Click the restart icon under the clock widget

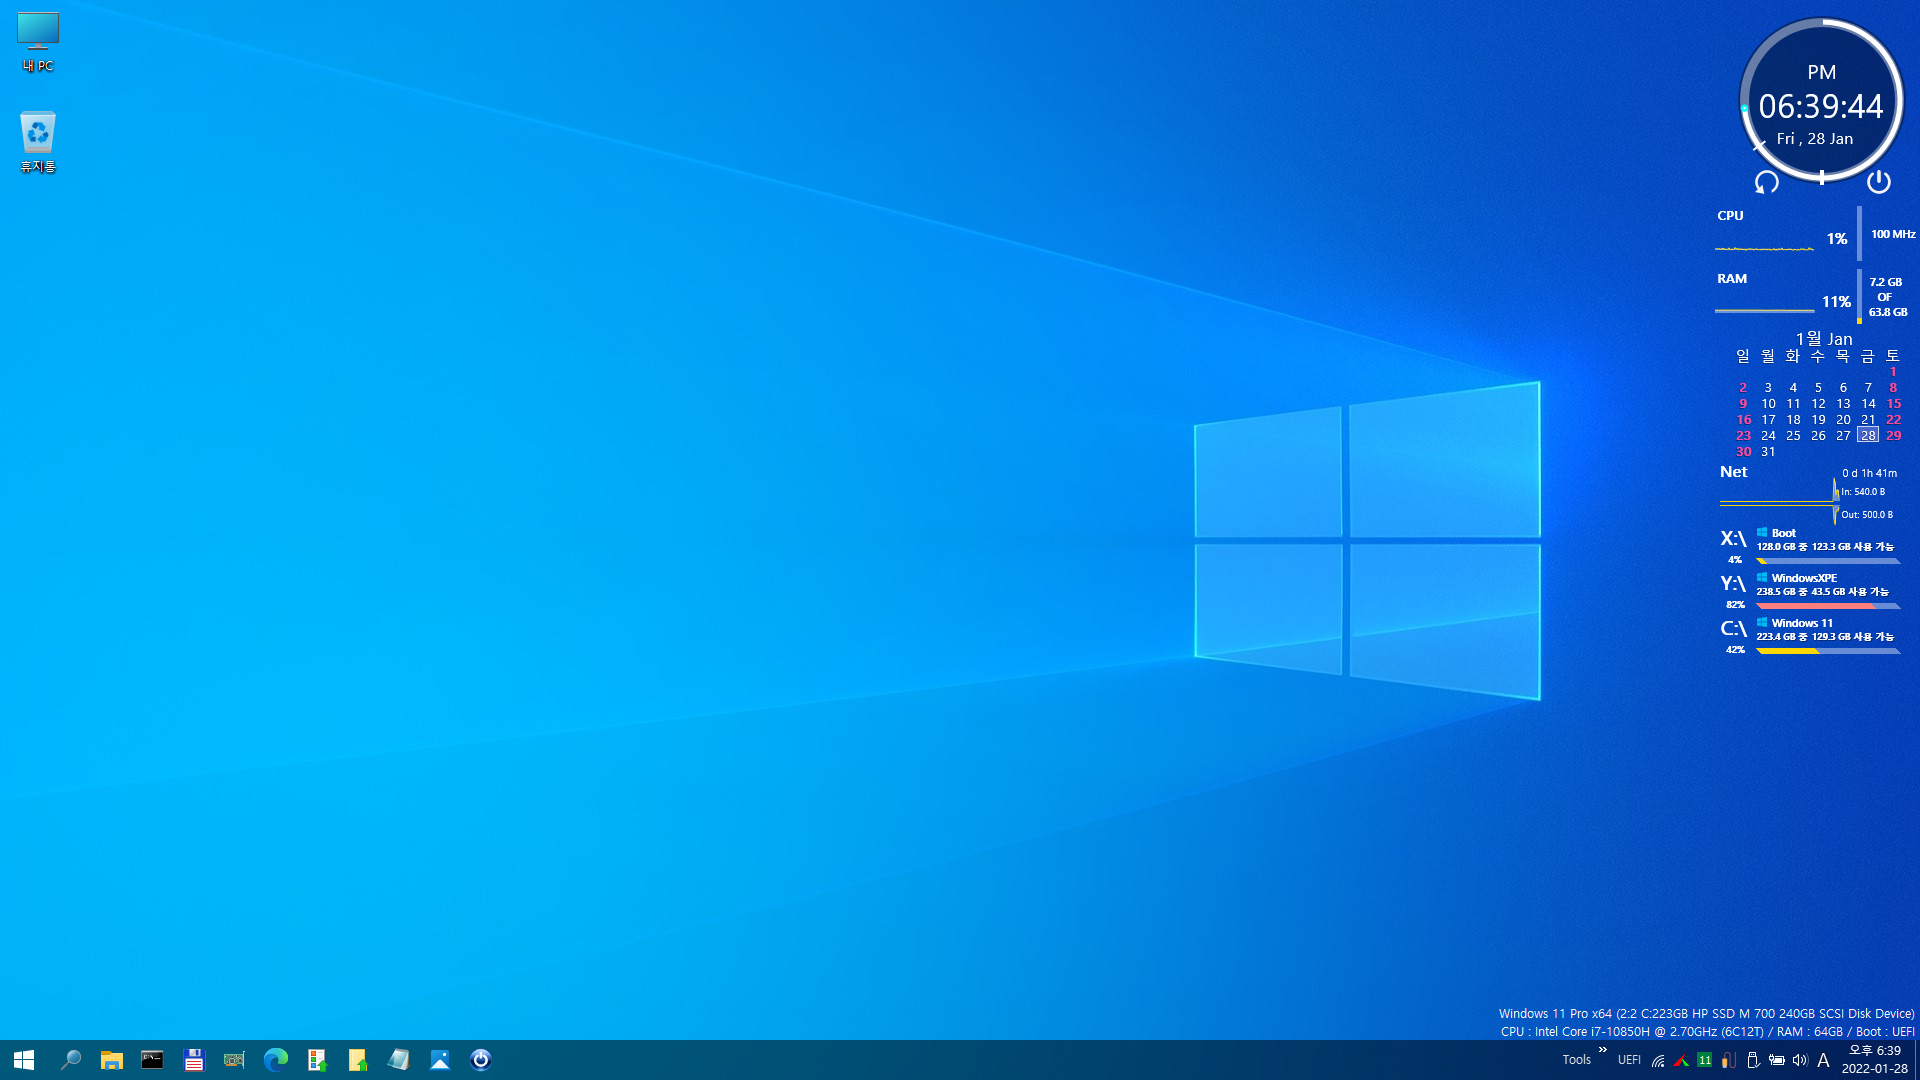coord(1766,182)
